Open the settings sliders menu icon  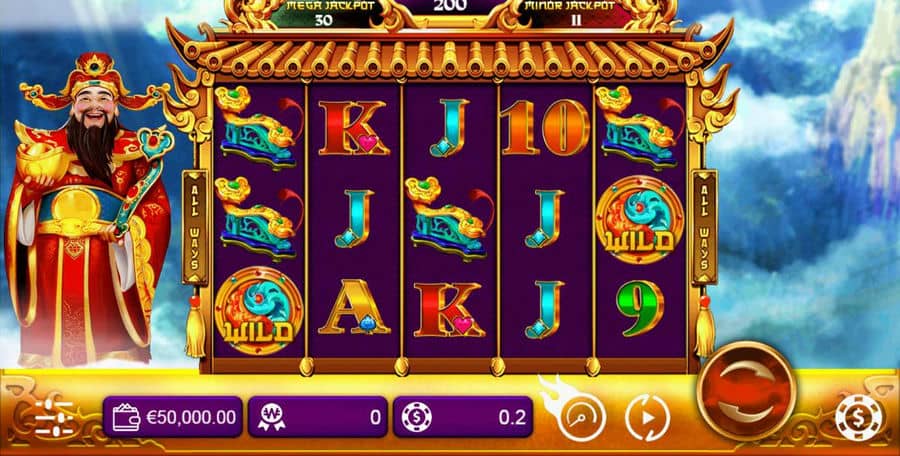pos(54,418)
